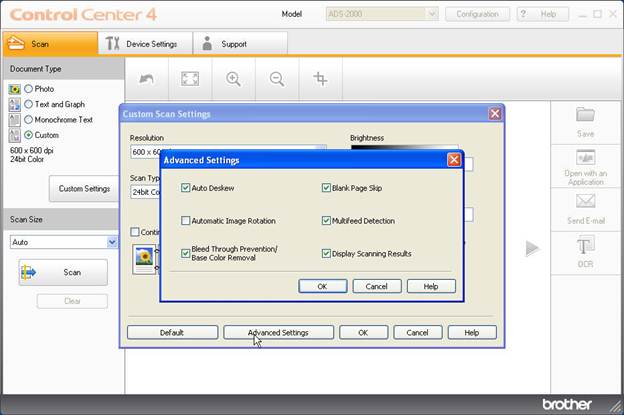The height and width of the screenshot is (415, 624).
Task: Close the Advanced Settings dialog
Action: click(454, 160)
